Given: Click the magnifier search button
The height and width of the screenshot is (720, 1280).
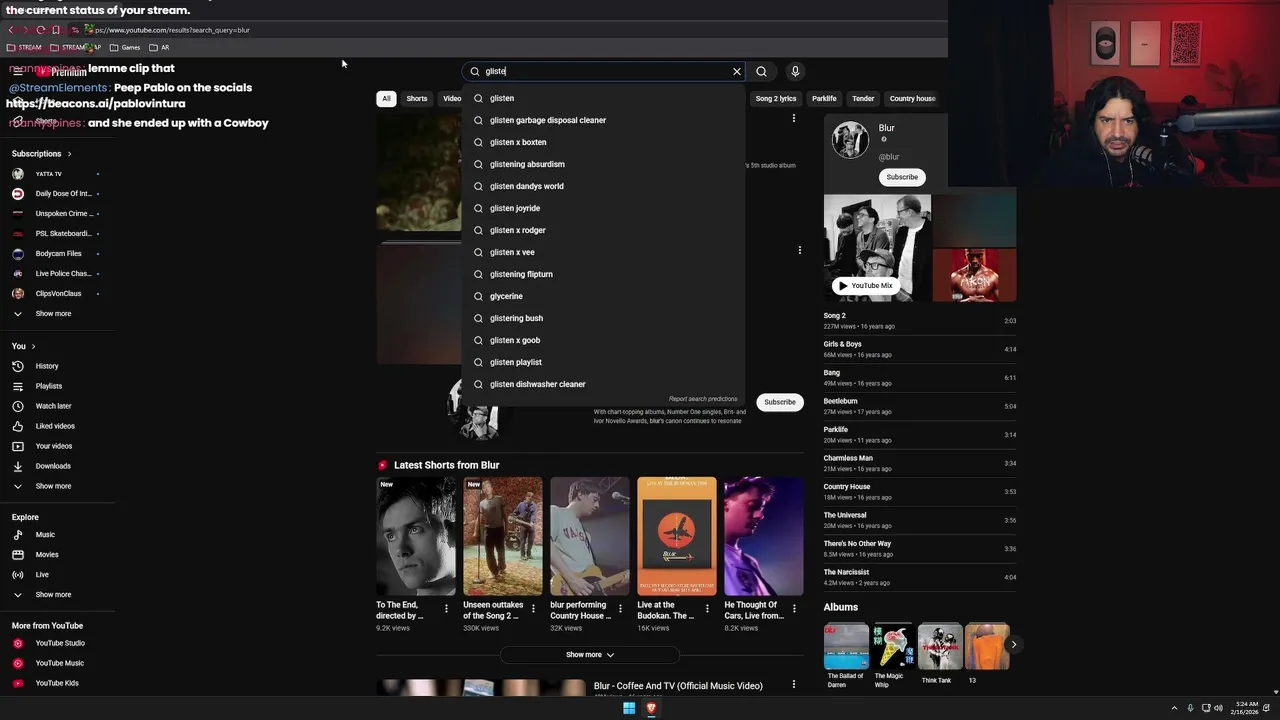Looking at the screenshot, I should [761, 71].
